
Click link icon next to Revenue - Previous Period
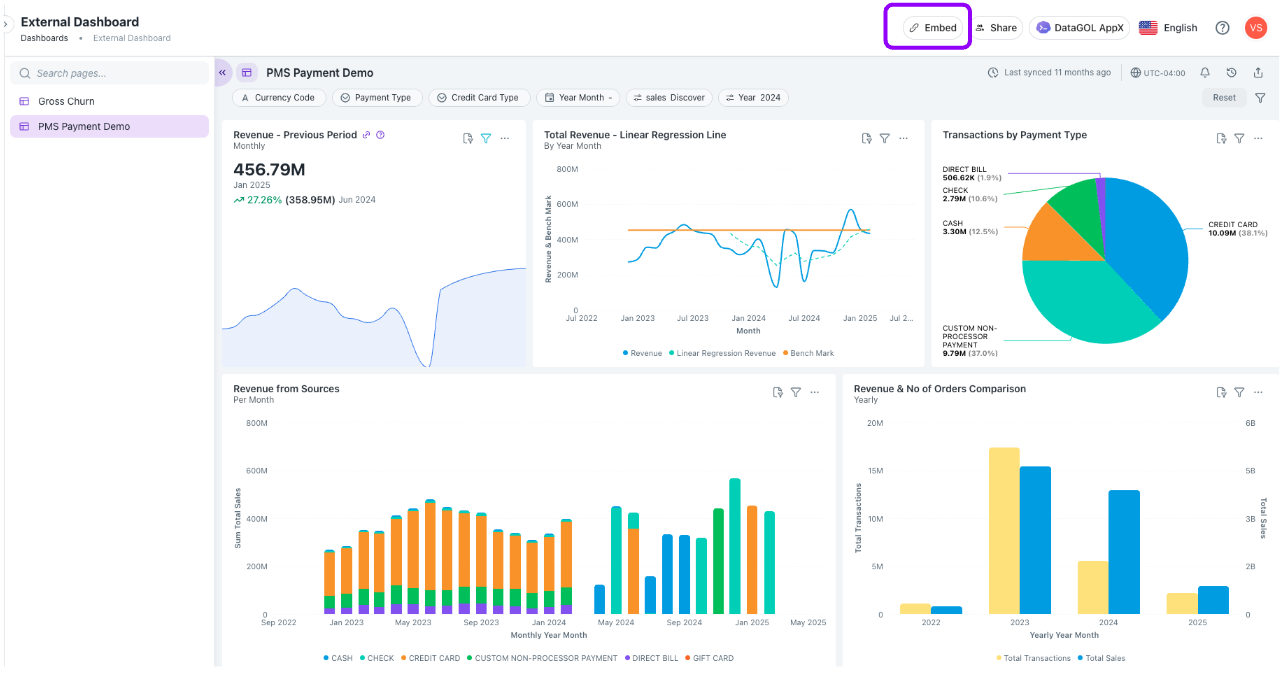tap(366, 135)
